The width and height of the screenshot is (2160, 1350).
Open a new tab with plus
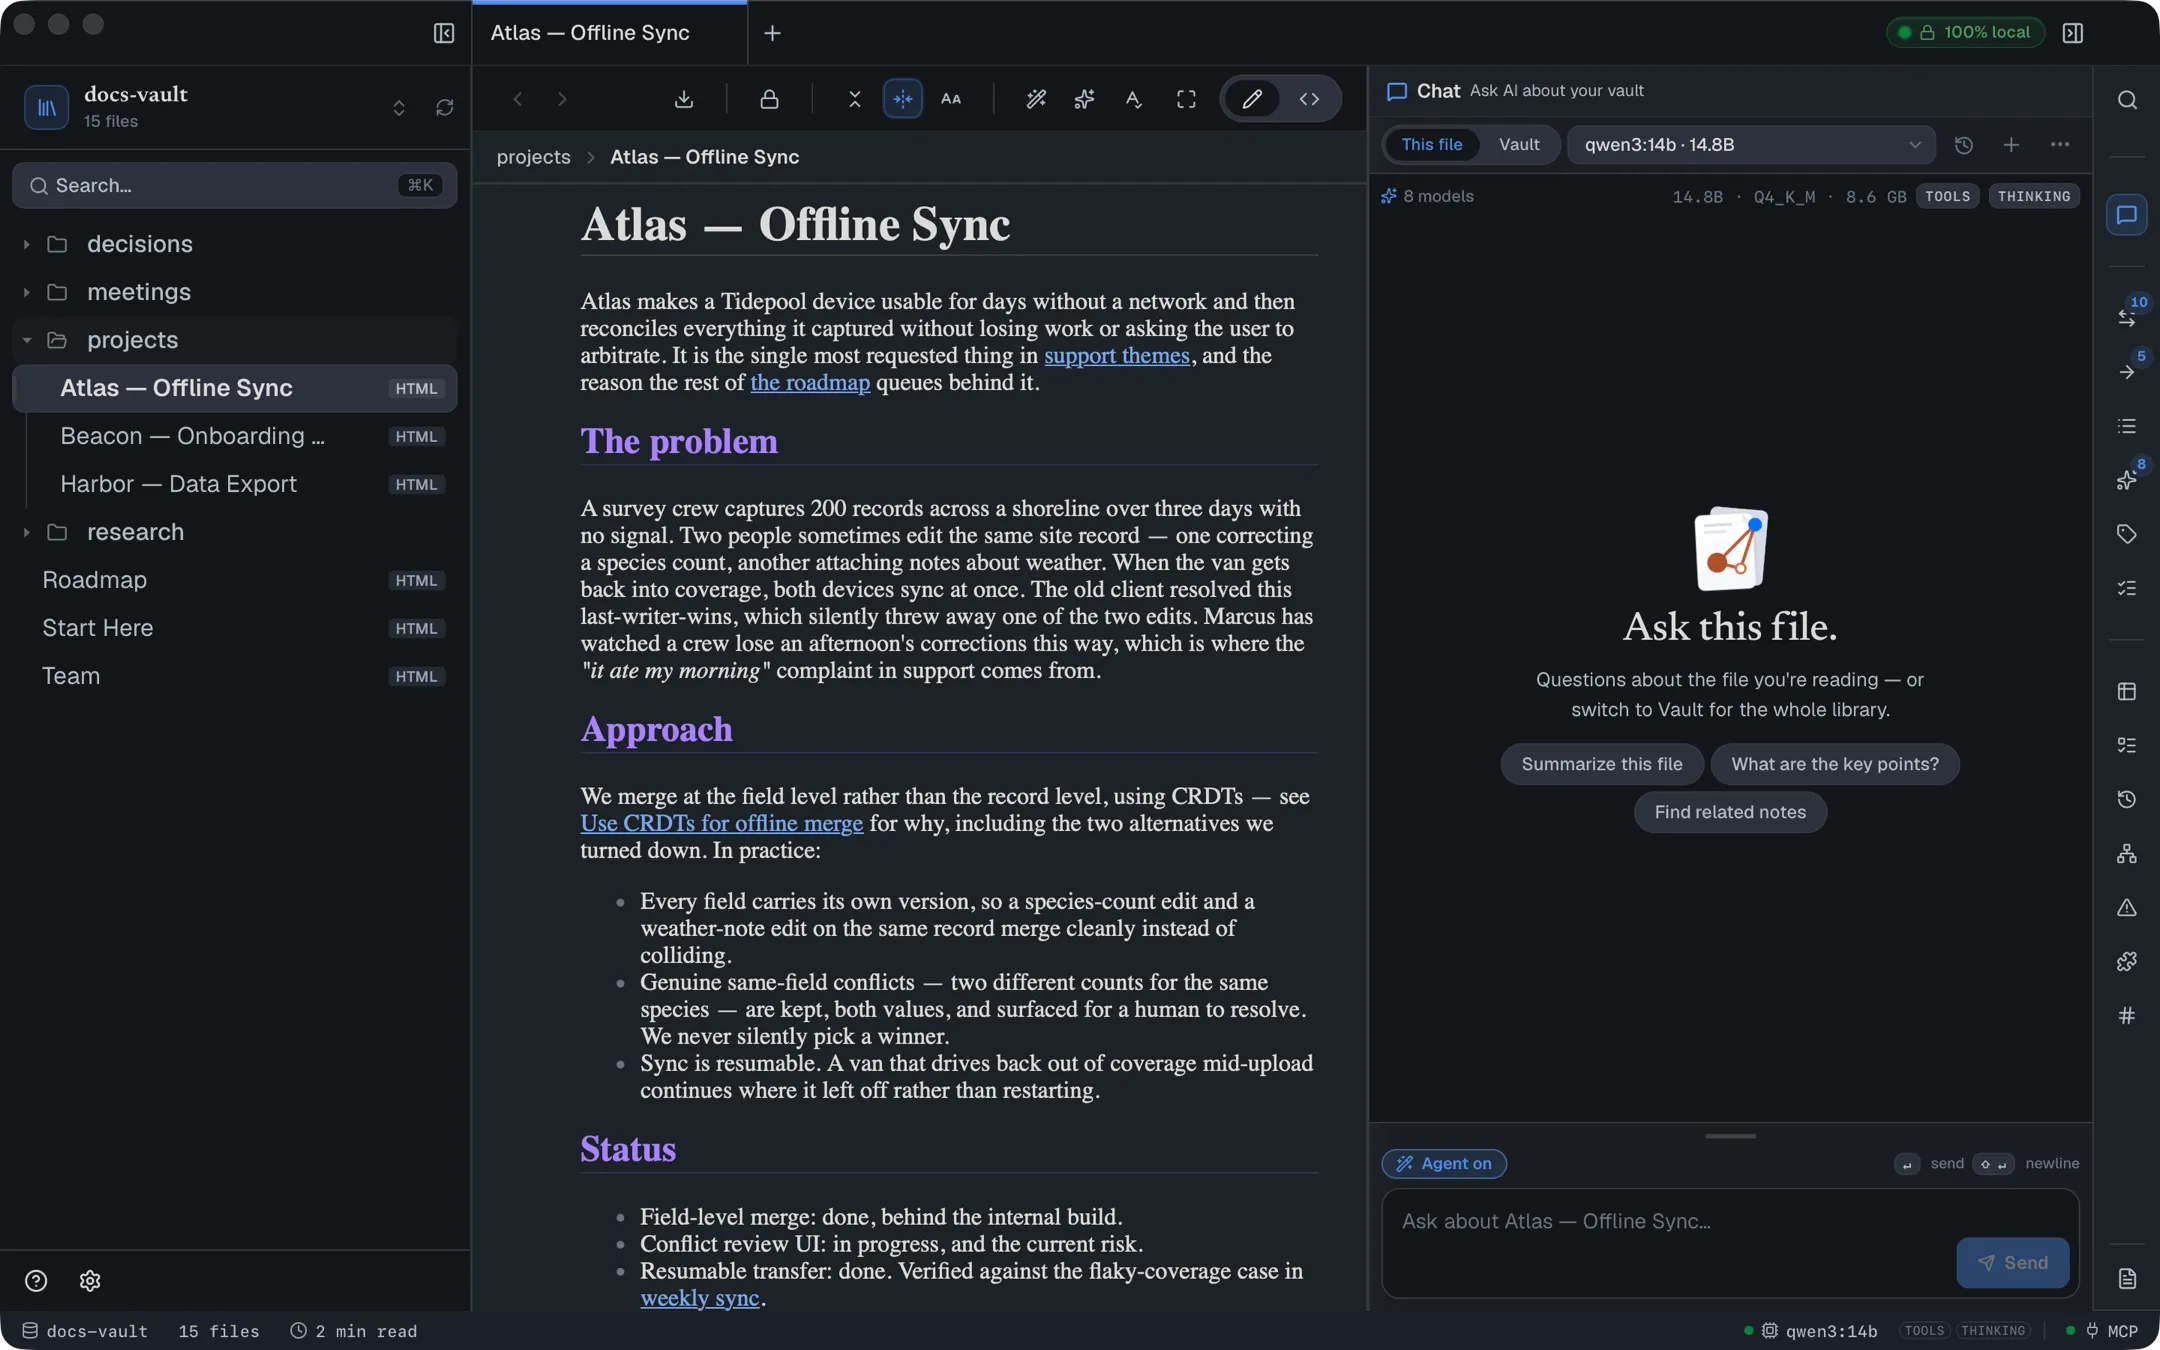772,33
